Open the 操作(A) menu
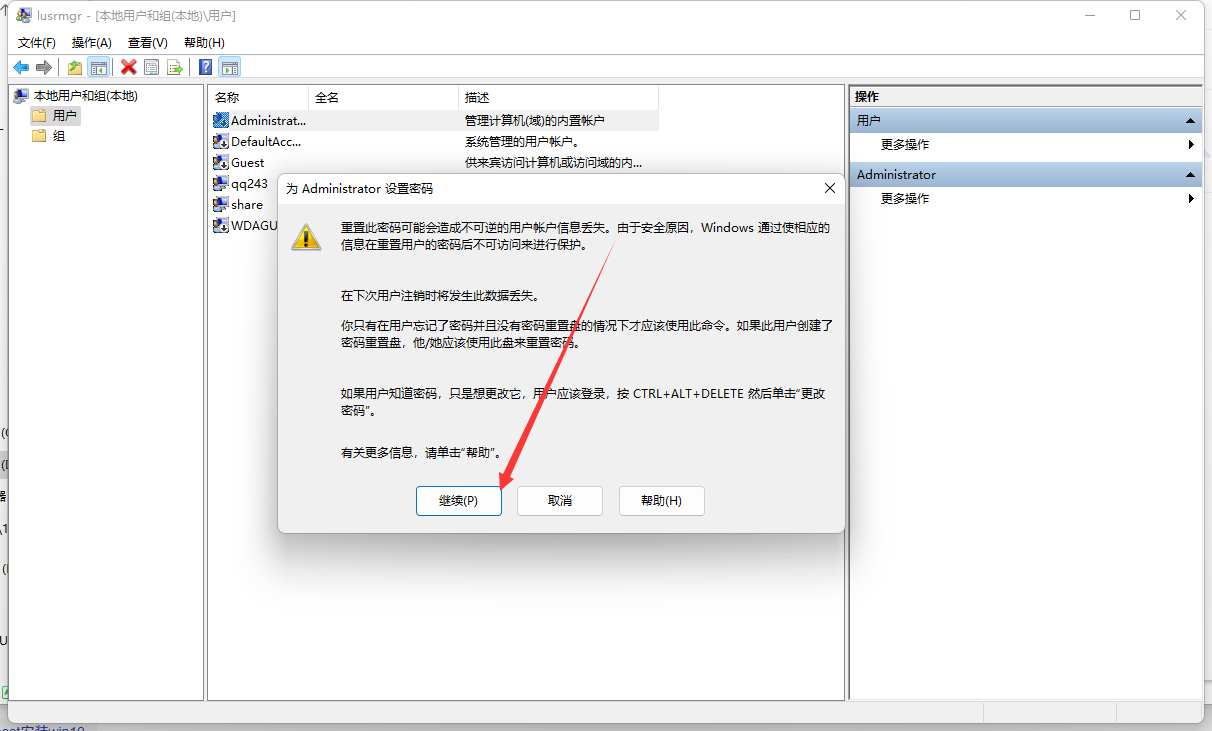The image size is (1212, 731). [92, 42]
